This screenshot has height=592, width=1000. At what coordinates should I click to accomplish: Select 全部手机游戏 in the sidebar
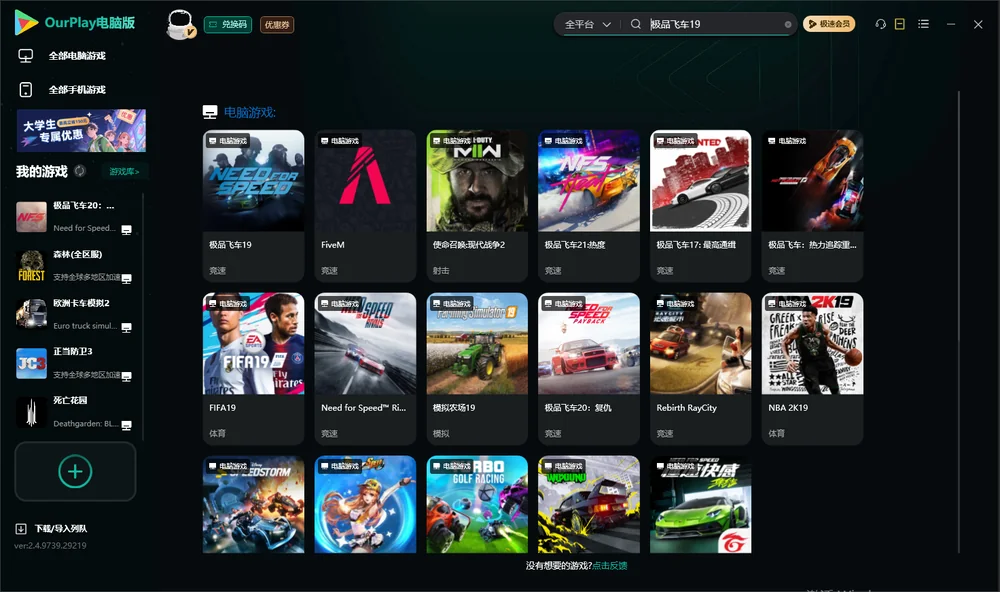77,90
